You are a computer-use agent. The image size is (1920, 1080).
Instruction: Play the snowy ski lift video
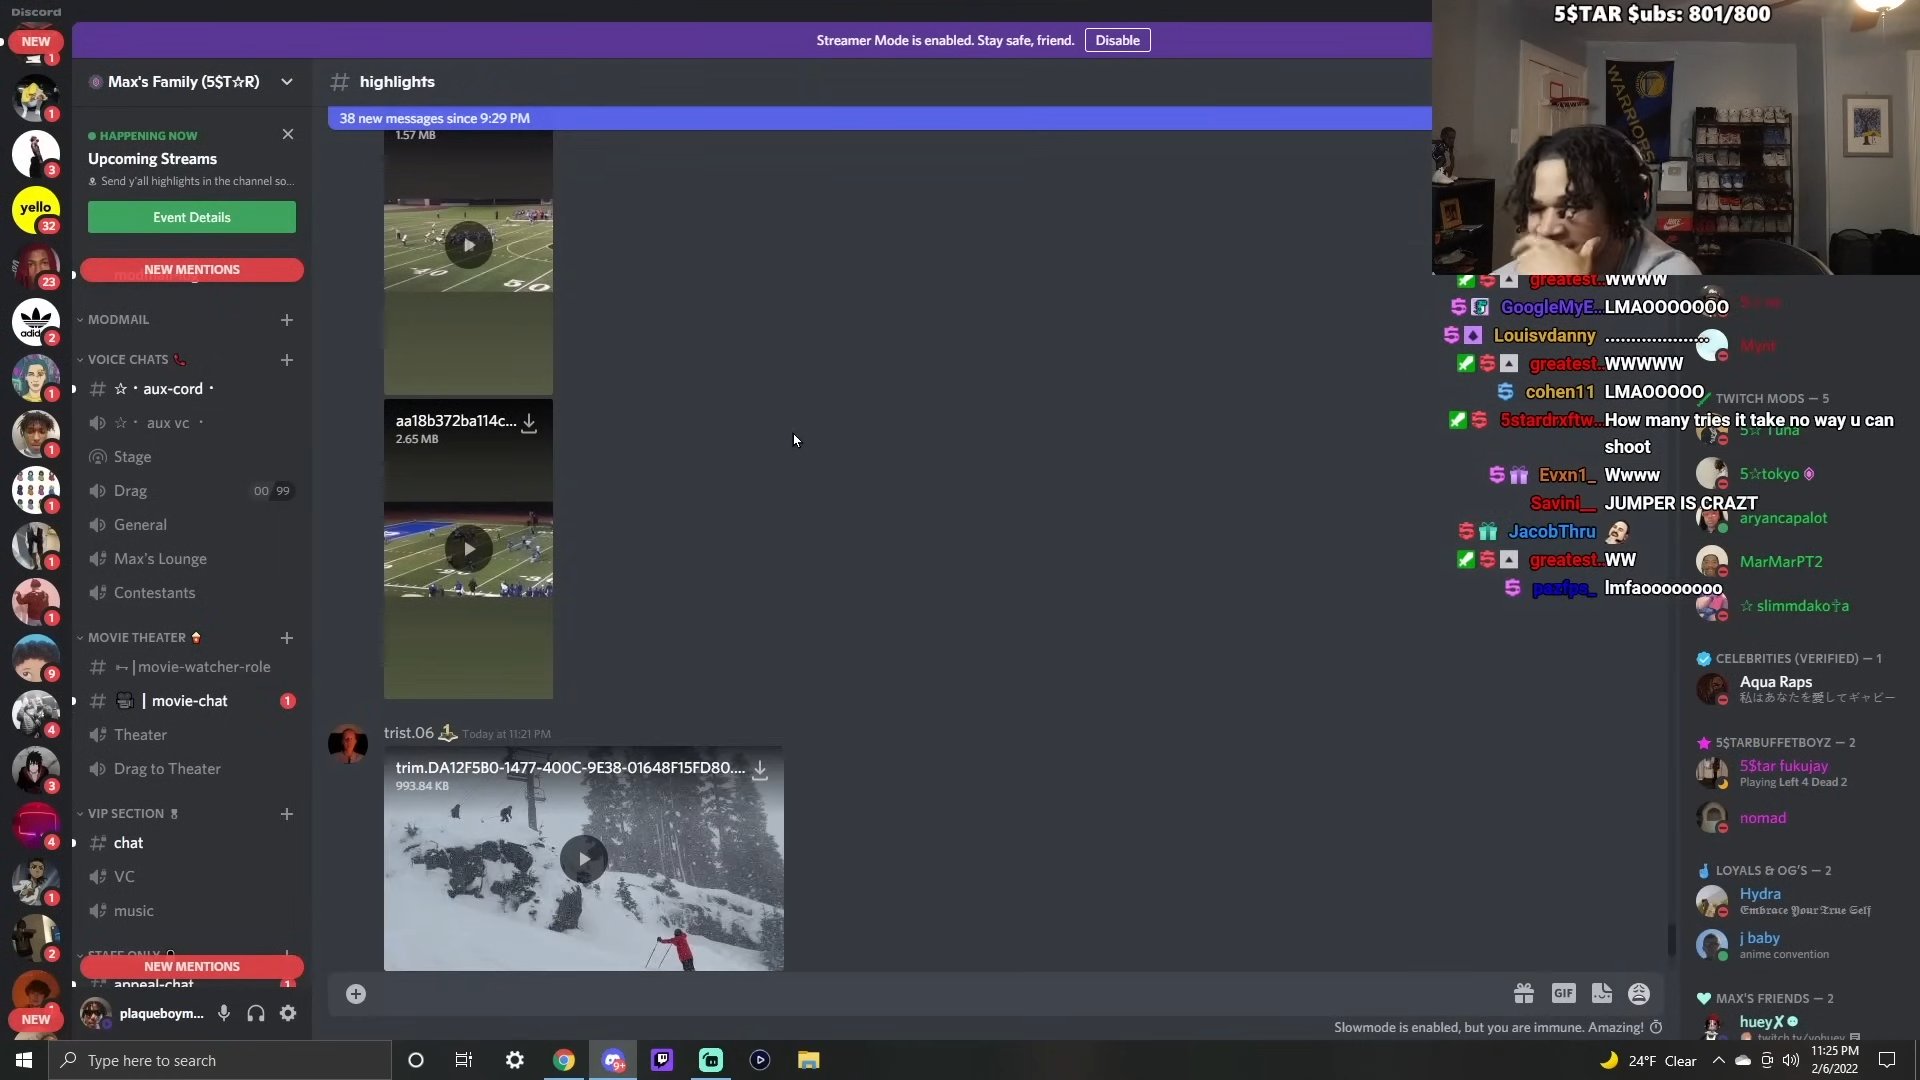coord(584,859)
